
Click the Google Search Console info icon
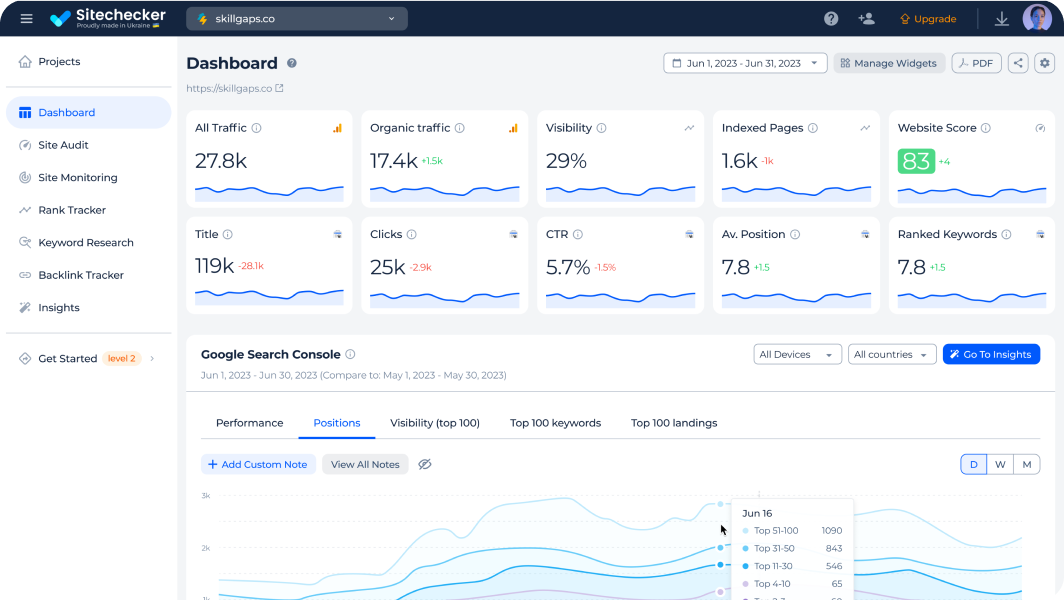(x=350, y=354)
